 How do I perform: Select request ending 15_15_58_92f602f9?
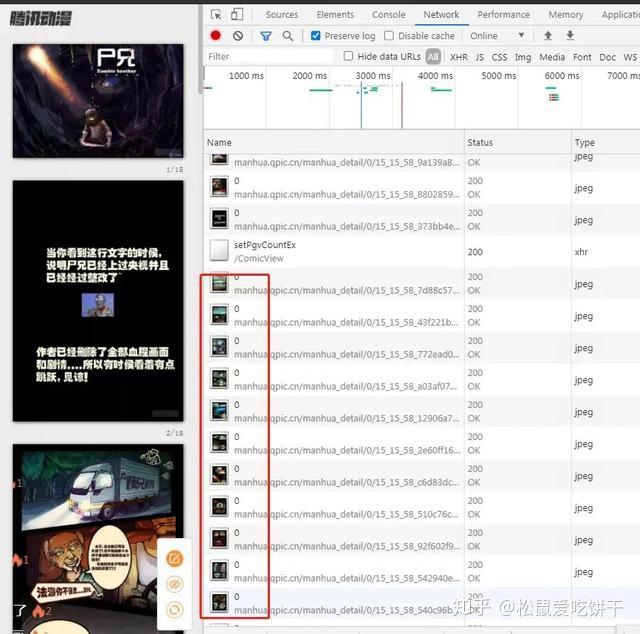click(422, 539)
